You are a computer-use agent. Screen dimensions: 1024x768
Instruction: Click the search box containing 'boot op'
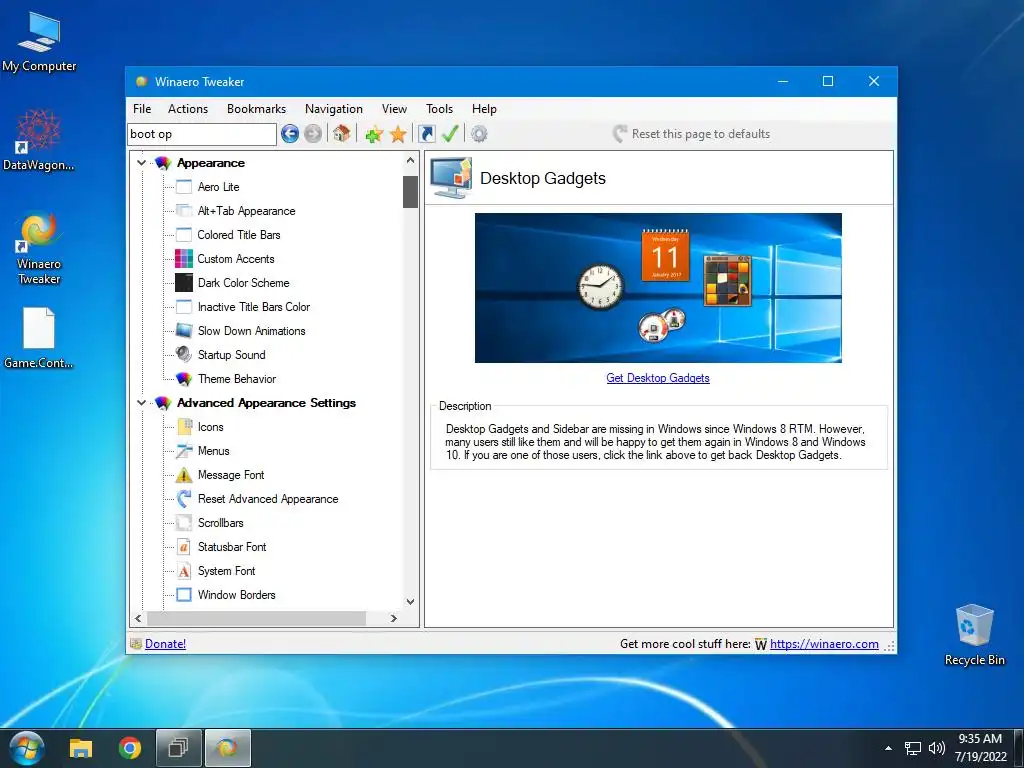pos(202,135)
